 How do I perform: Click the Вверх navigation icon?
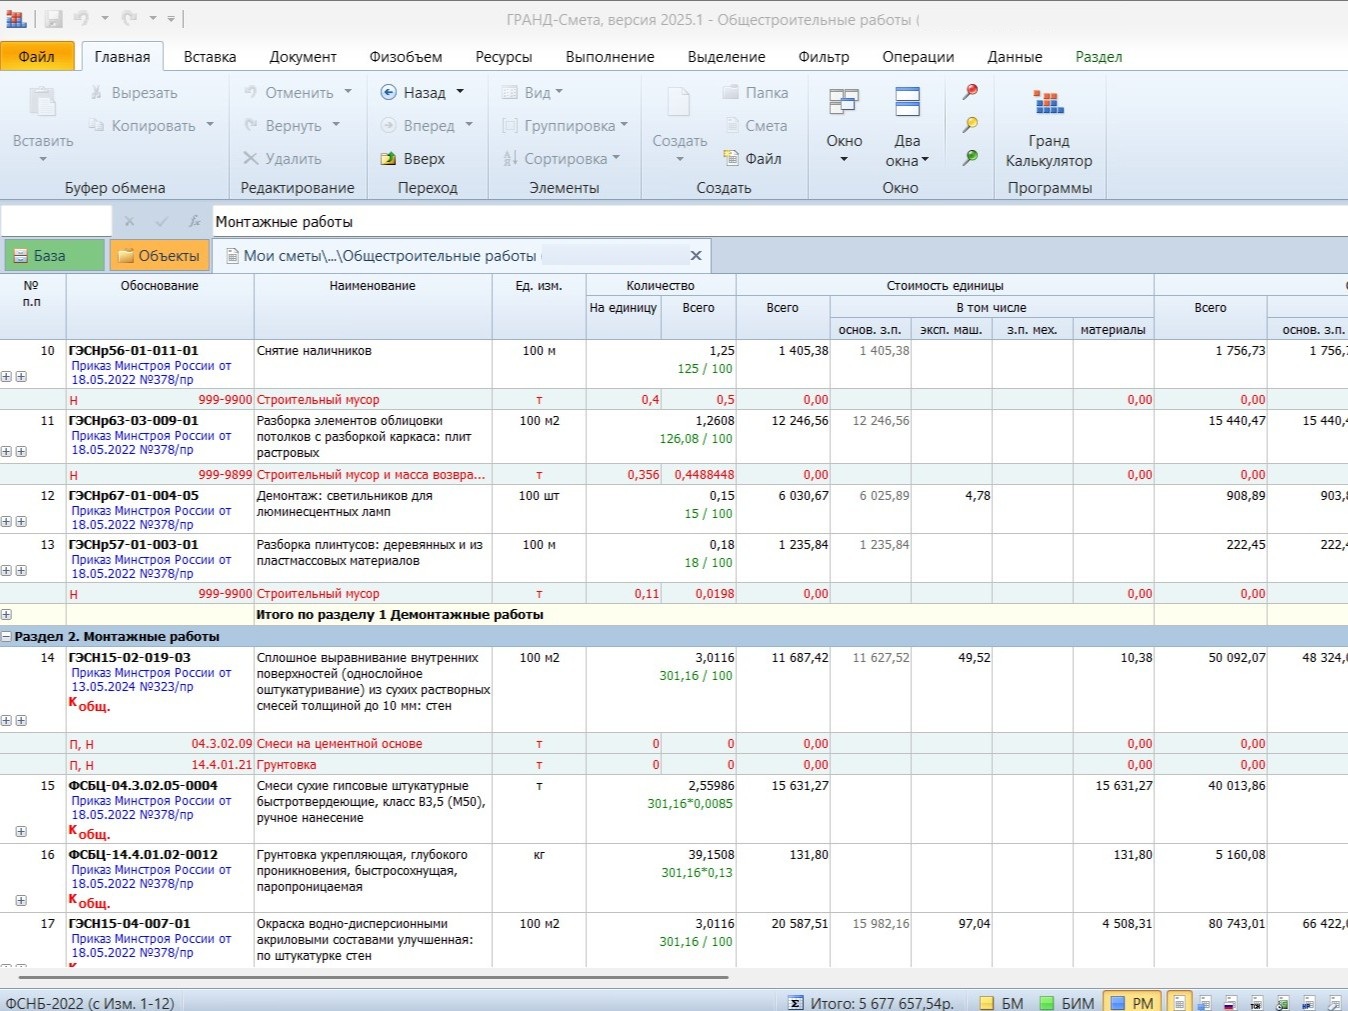[x=412, y=159]
